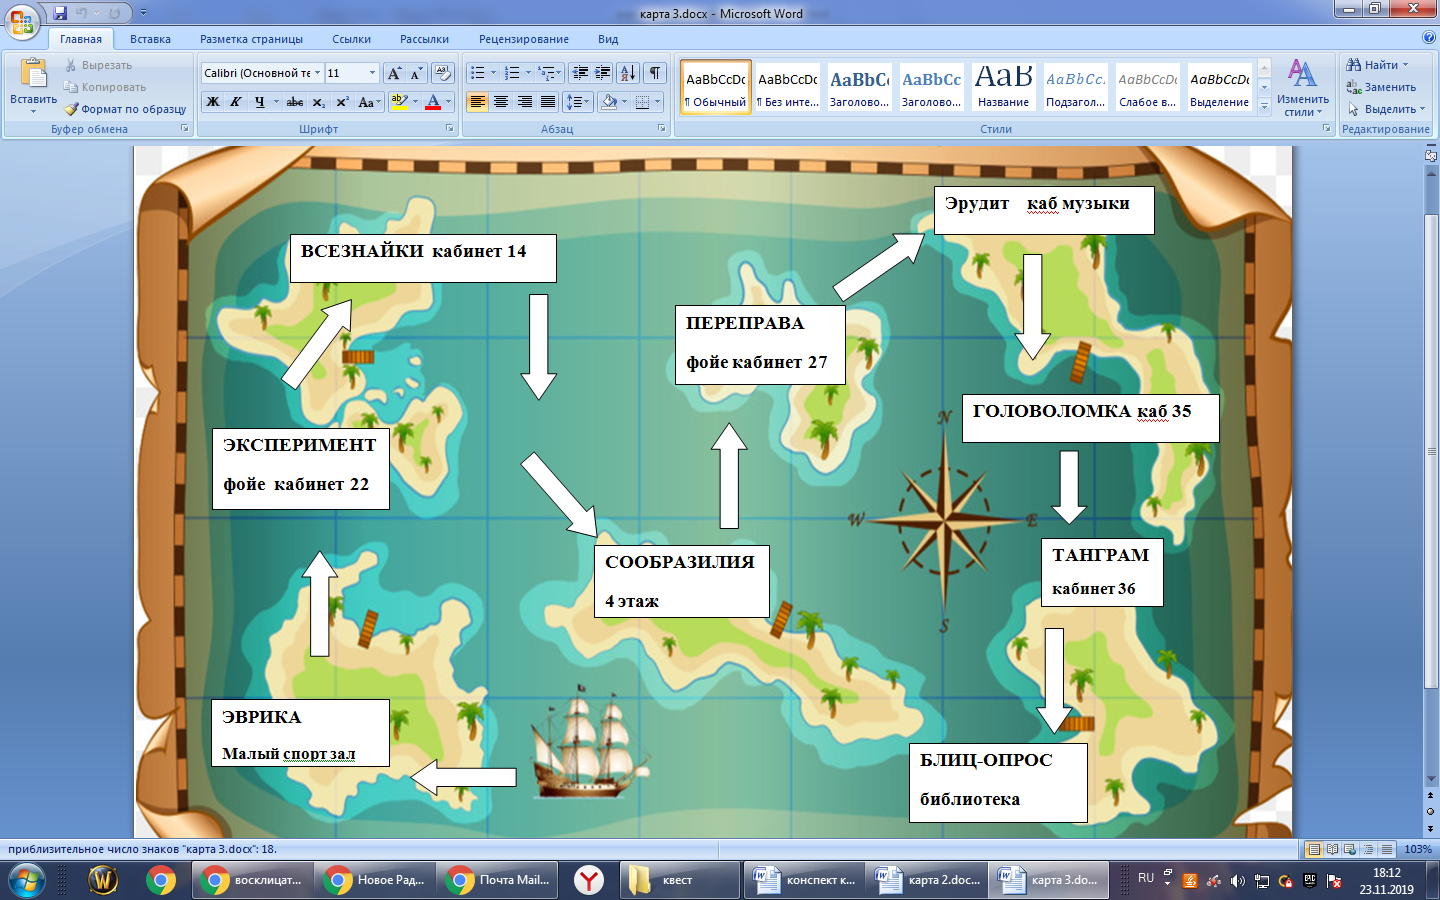Click the Office button
Screen dimensions: 1440x900
point(21,21)
